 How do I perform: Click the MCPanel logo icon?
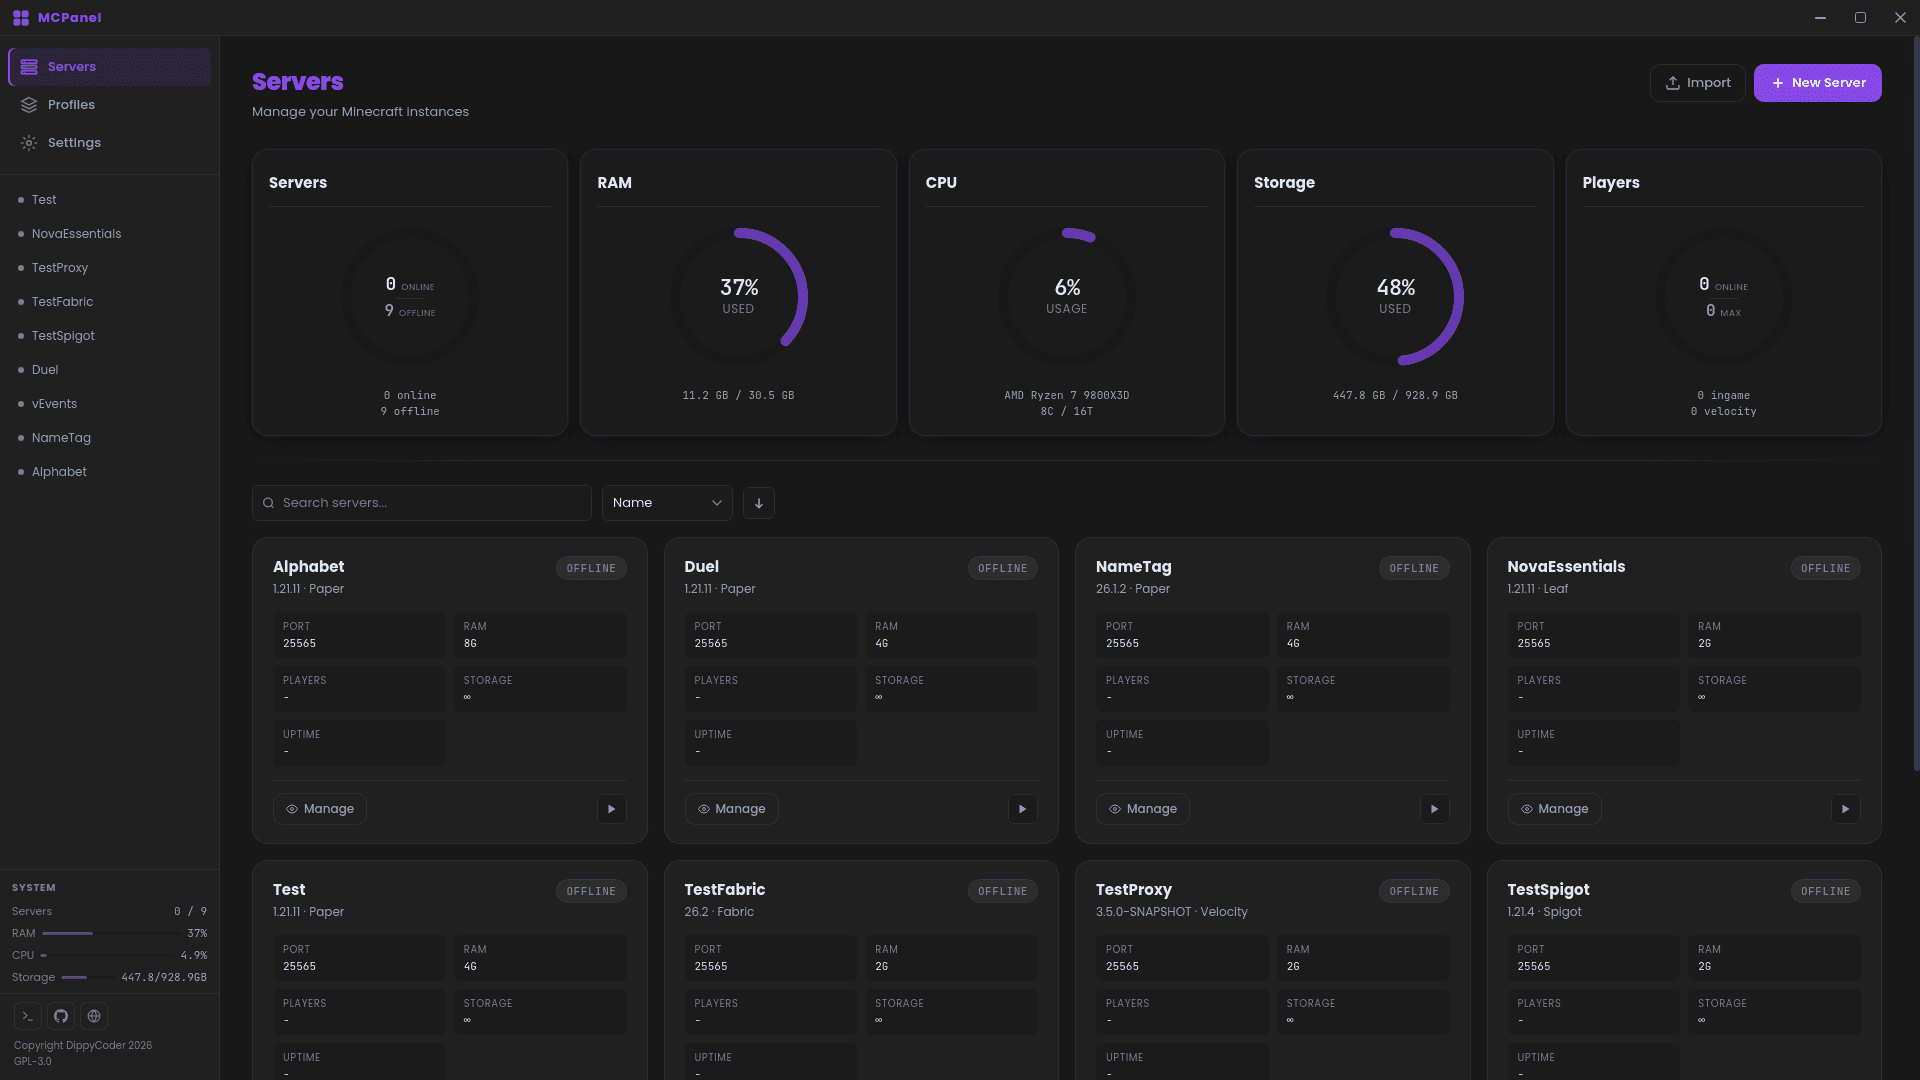click(x=21, y=18)
